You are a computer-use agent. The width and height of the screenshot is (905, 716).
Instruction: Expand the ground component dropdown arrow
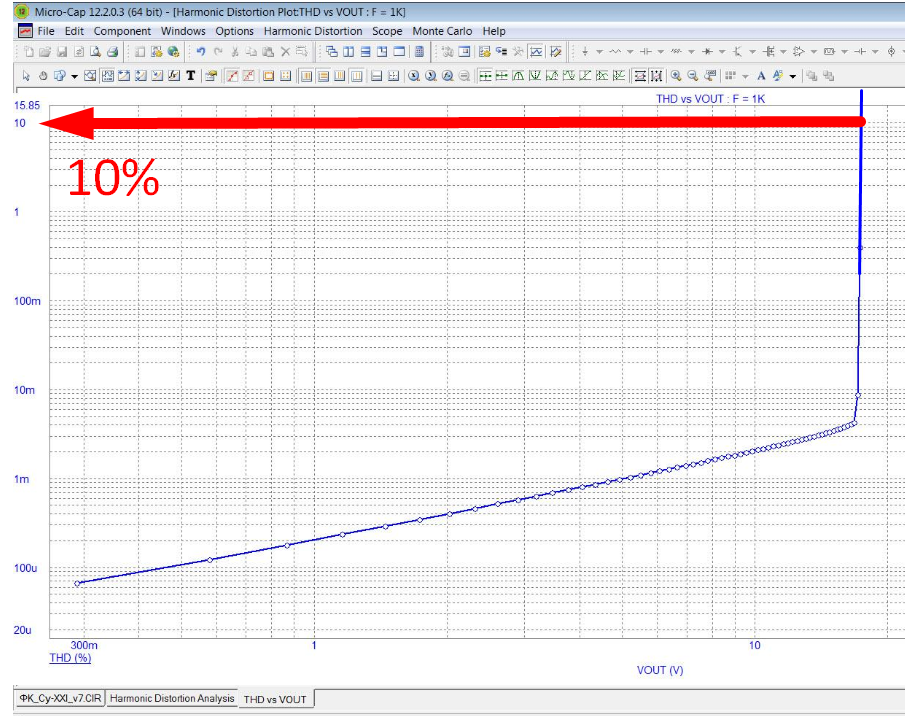click(x=600, y=52)
